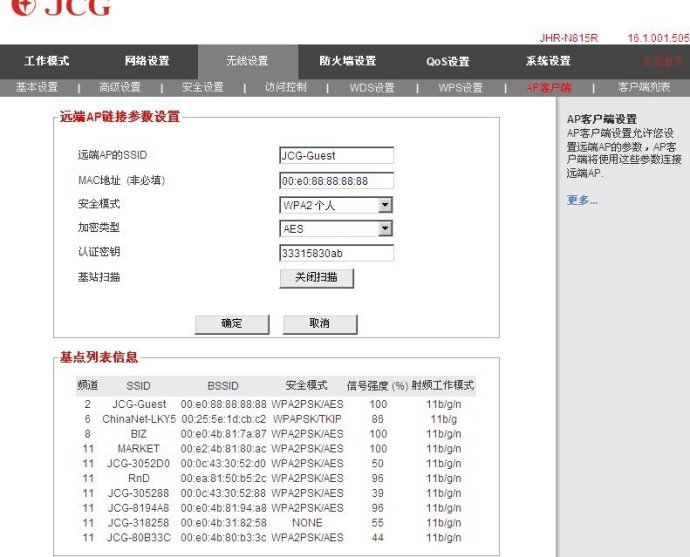Expand the 加密类型 AES dropdown
The image size is (690, 557).
click(x=336, y=229)
